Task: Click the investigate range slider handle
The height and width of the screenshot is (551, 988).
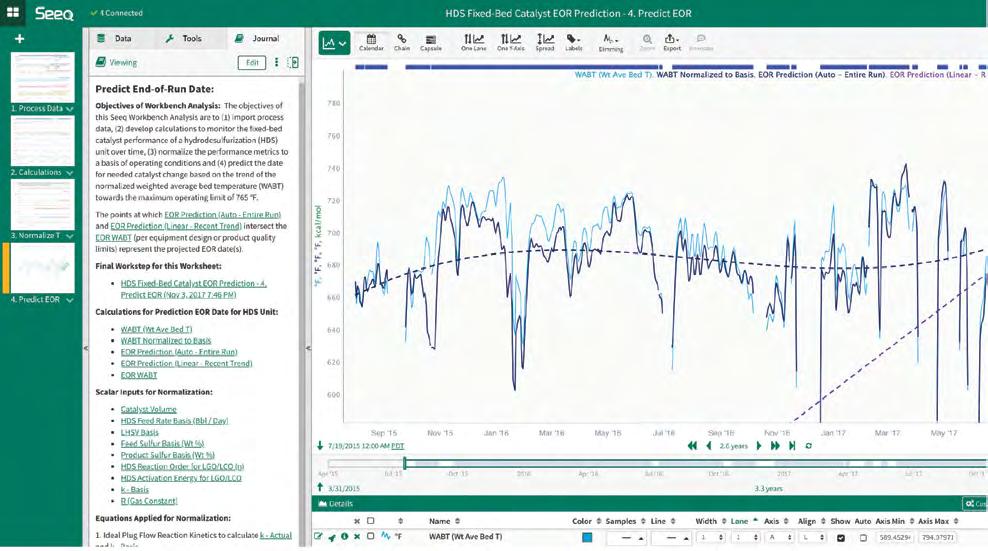Action: tap(405, 463)
